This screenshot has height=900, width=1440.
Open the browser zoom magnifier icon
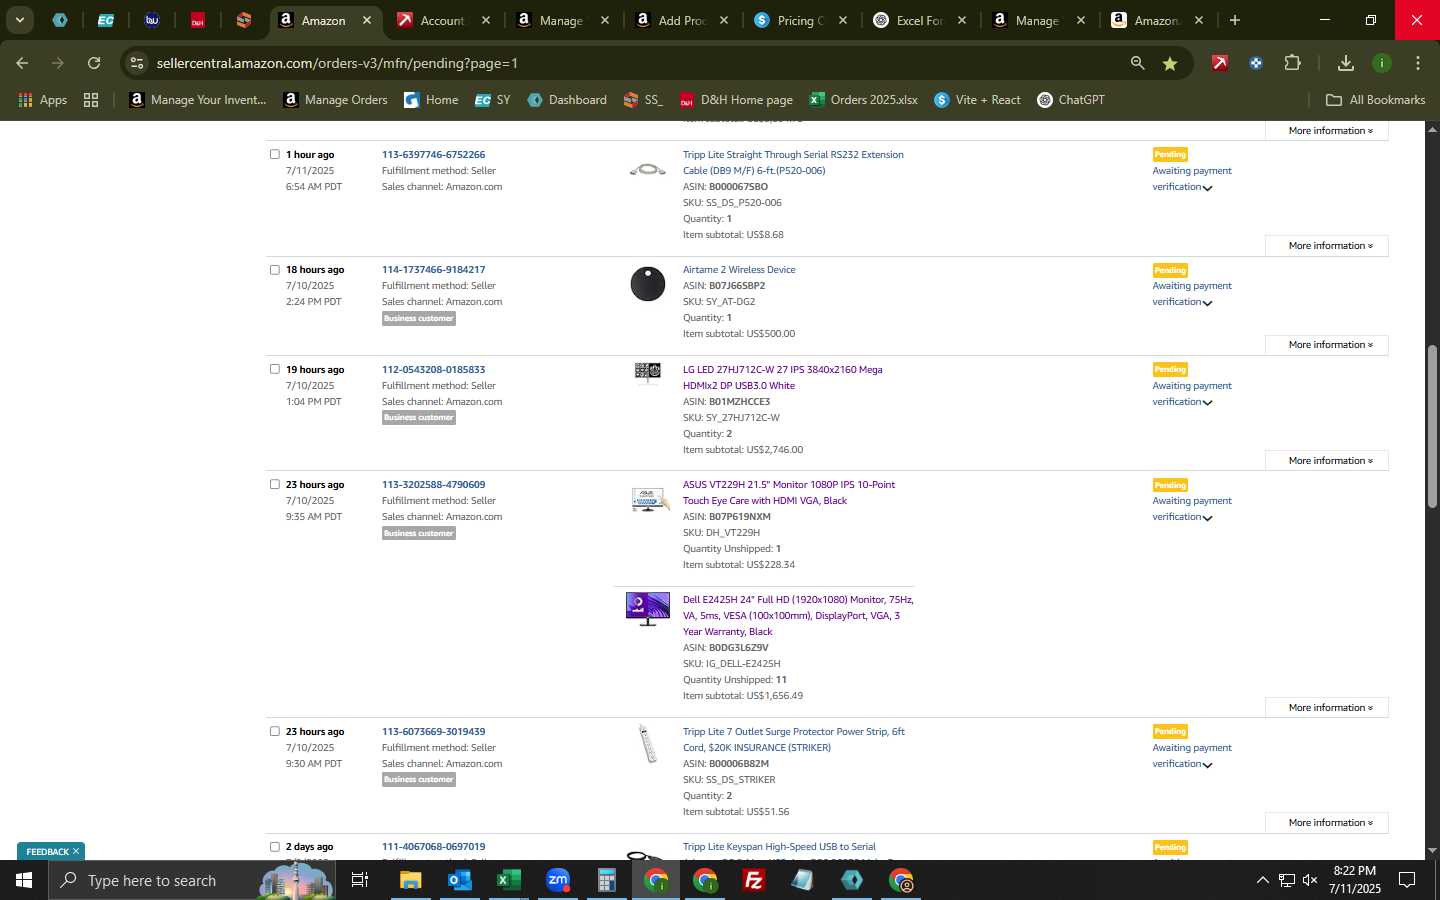pyautogui.click(x=1137, y=63)
